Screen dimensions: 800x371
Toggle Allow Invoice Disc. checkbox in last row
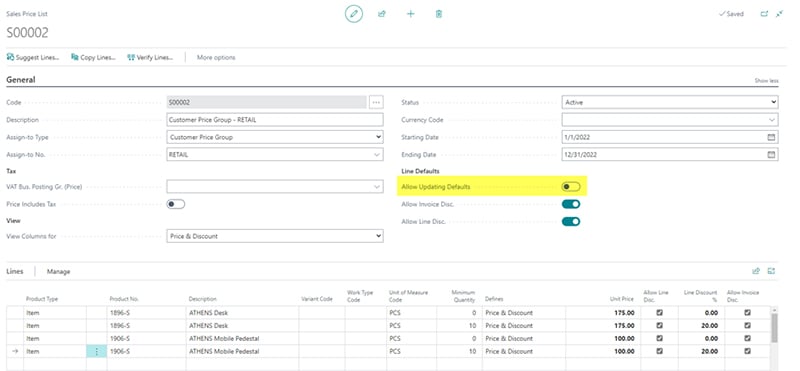click(747, 351)
